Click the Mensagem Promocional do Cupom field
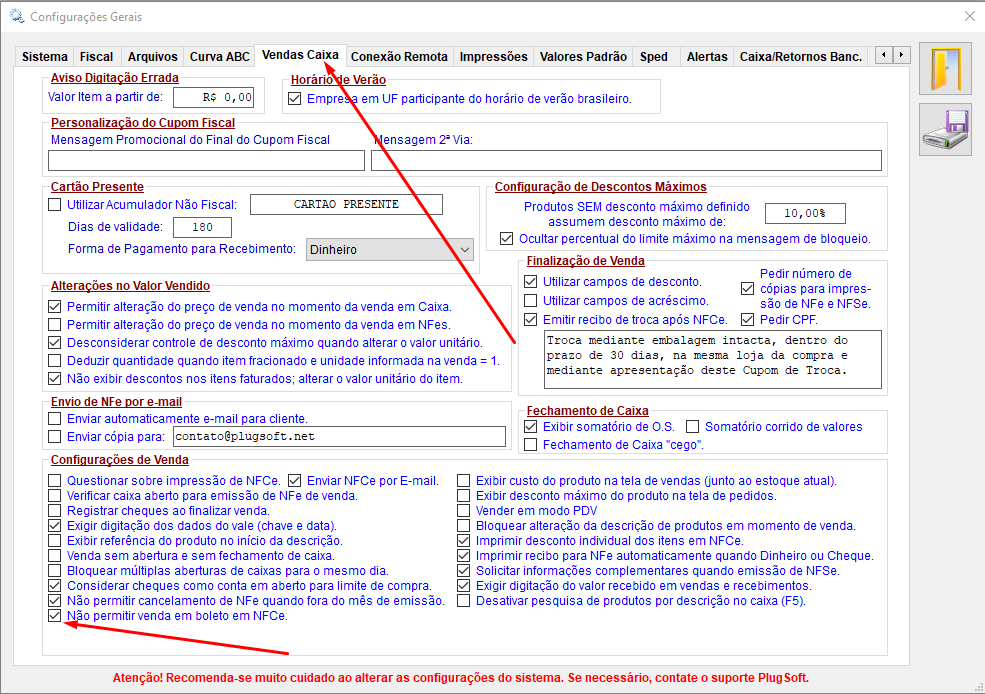Image resolution: width=985 pixels, height=694 pixels. click(206, 160)
